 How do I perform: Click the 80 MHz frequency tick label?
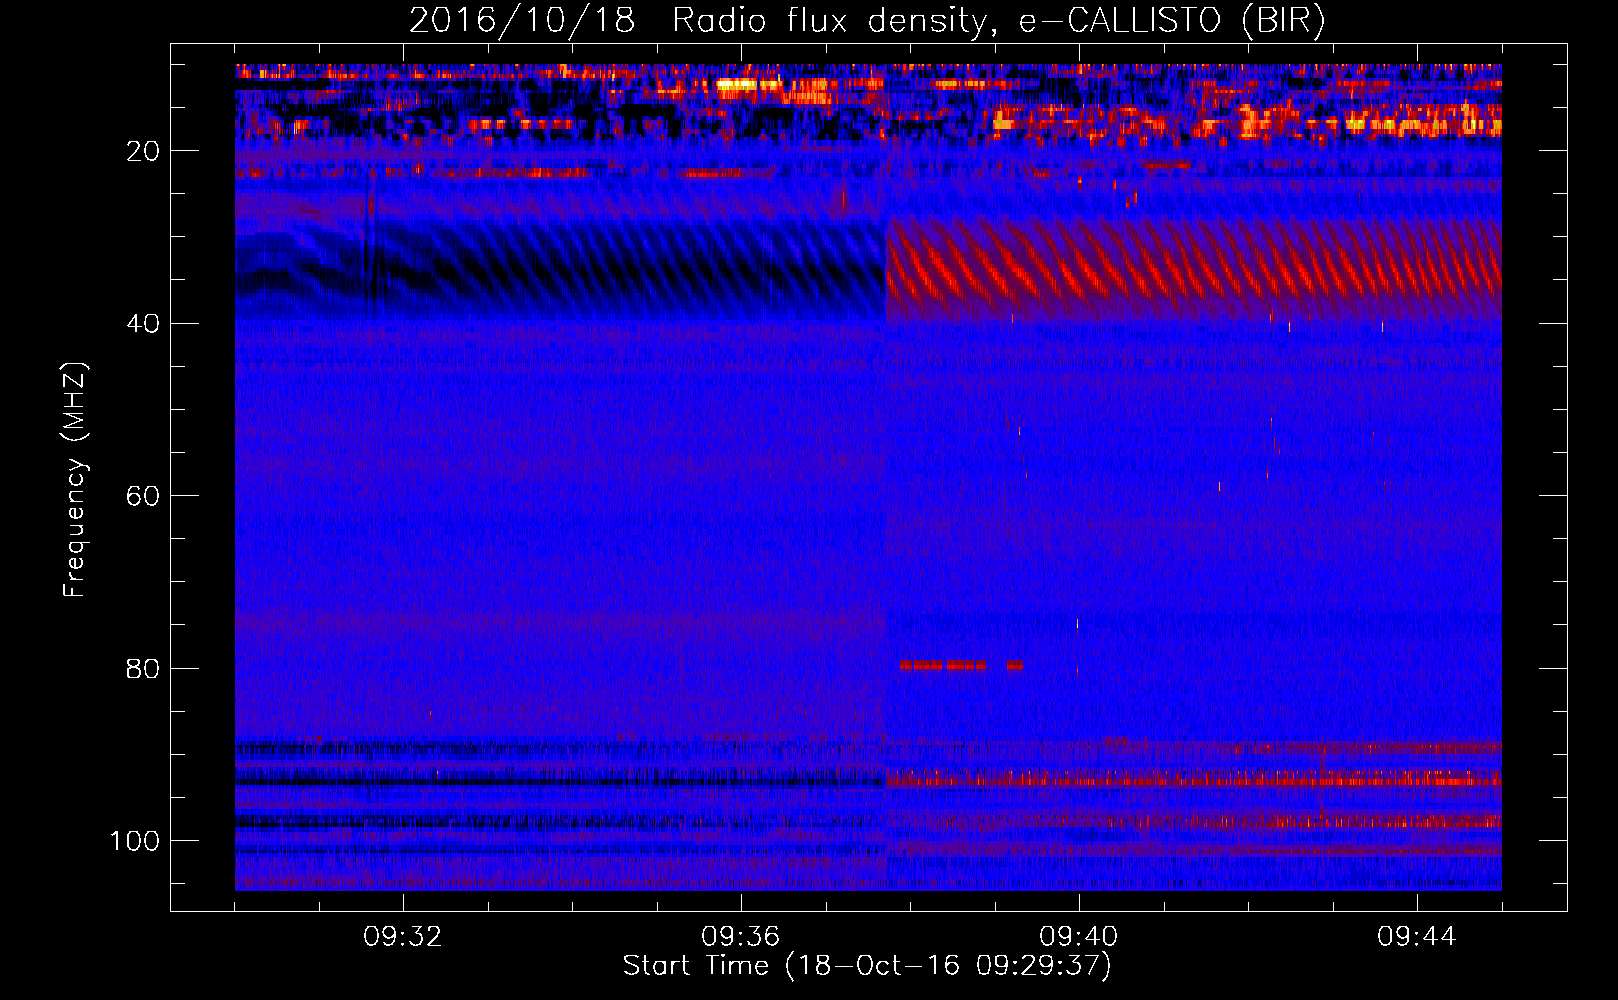[x=143, y=668]
